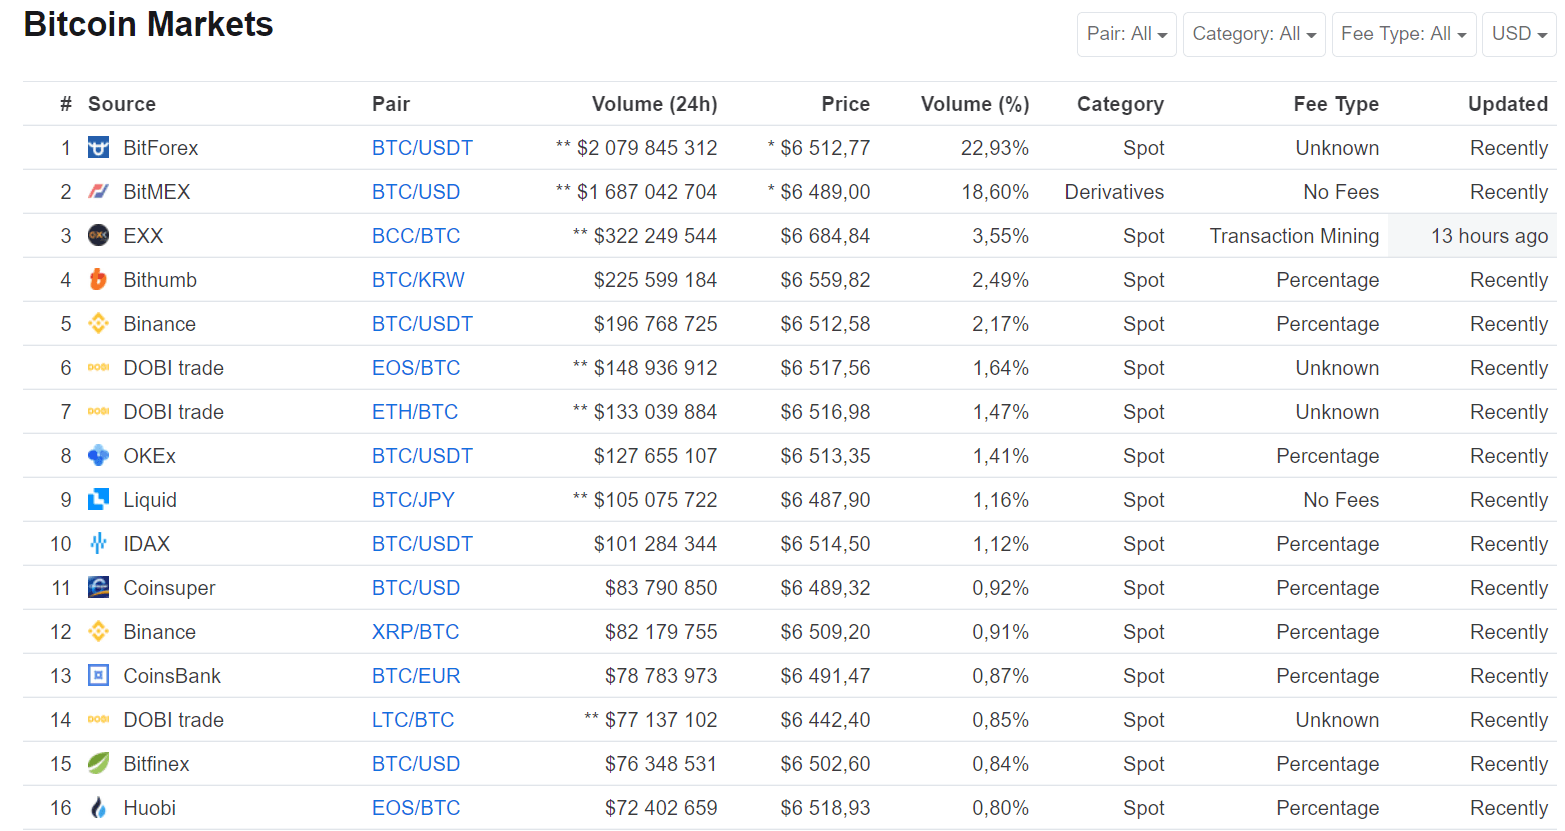Click the Derivatives category cell
Viewport: 1565px width, 831px height.
tap(1114, 192)
